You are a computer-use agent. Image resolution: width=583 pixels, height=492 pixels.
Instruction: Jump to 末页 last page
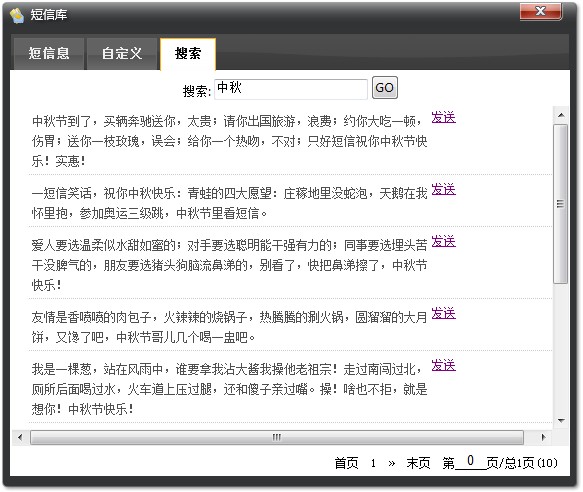[x=418, y=463]
